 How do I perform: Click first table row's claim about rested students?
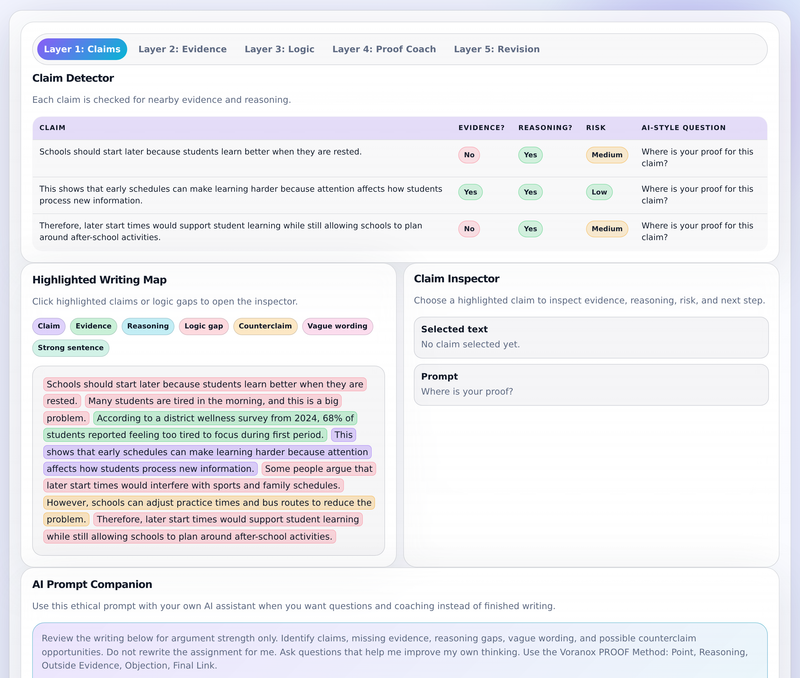[x=200, y=152]
